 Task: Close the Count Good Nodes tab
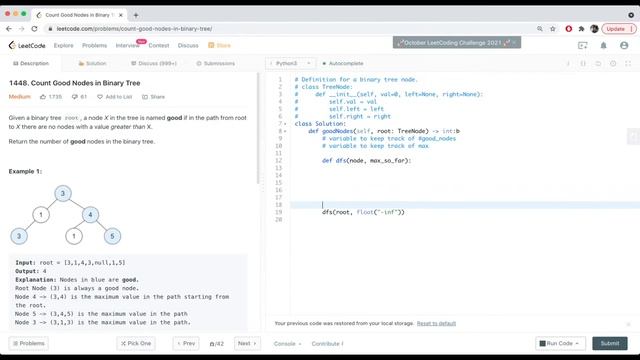(120, 15)
